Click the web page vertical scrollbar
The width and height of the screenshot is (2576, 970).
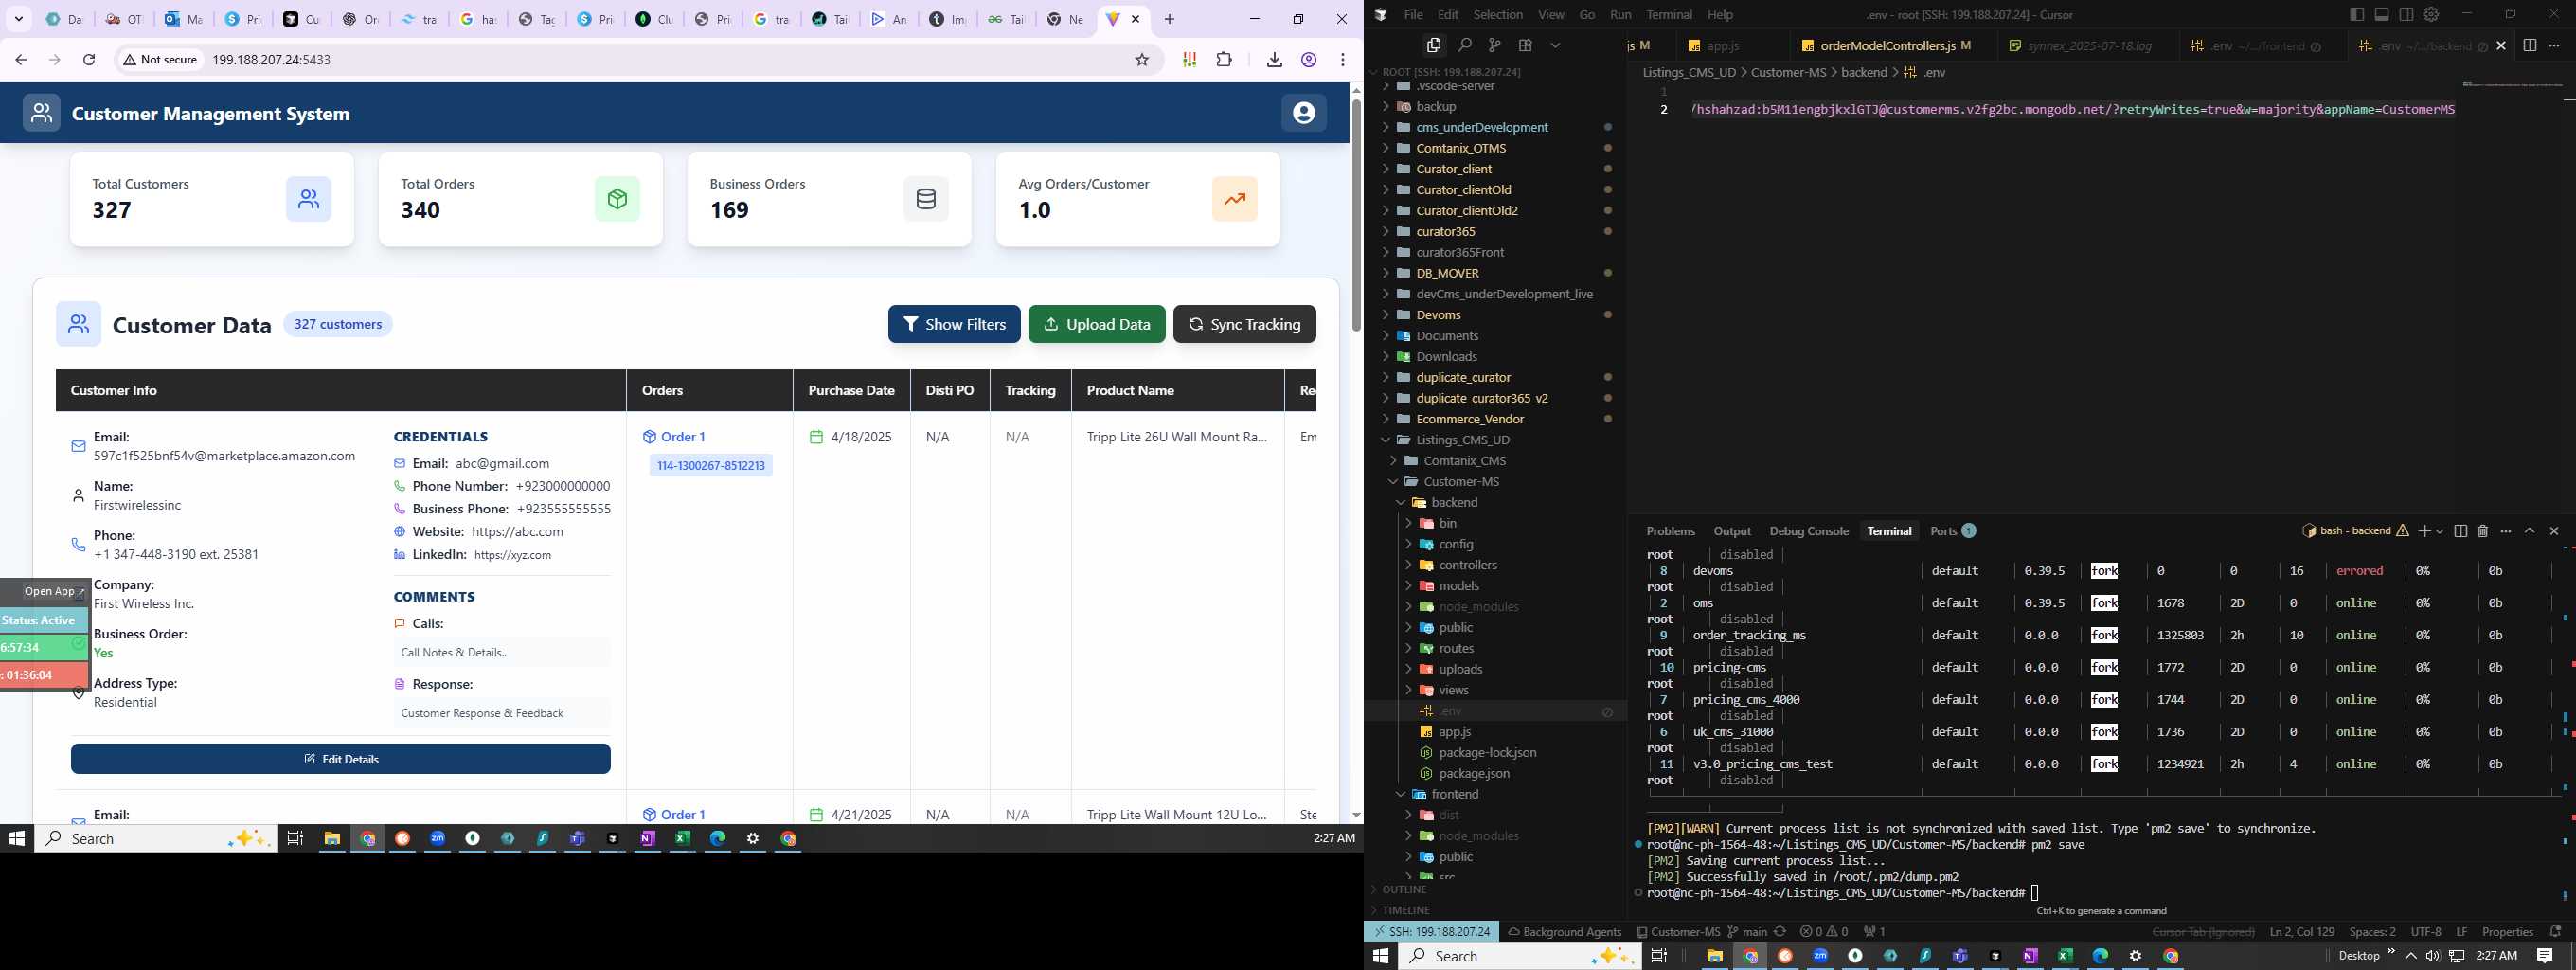click(x=1356, y=215)
